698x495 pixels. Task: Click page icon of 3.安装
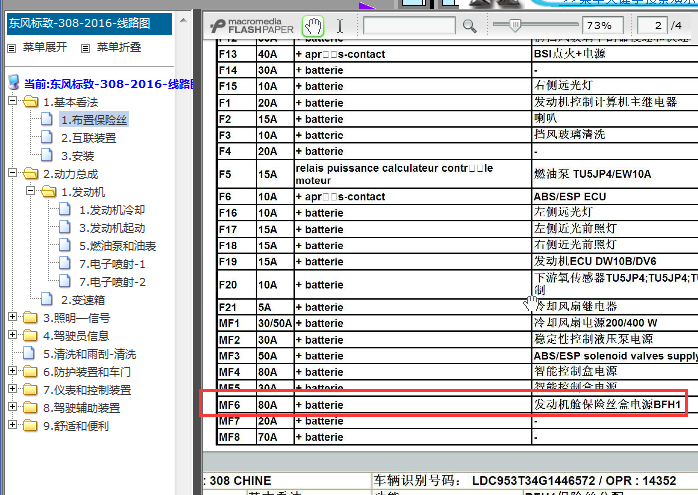47,155
